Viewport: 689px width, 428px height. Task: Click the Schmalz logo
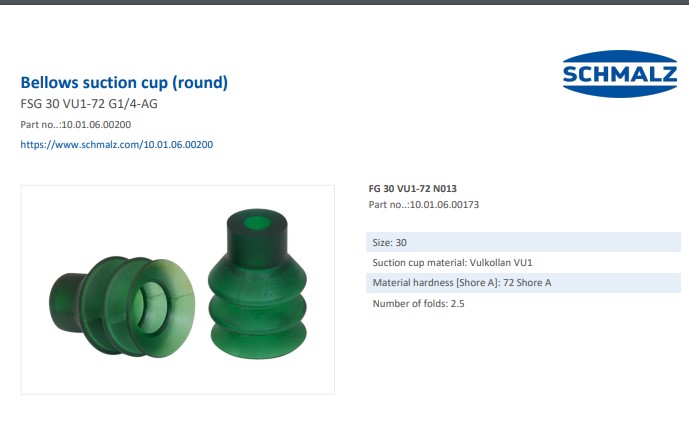pos(620,74)
